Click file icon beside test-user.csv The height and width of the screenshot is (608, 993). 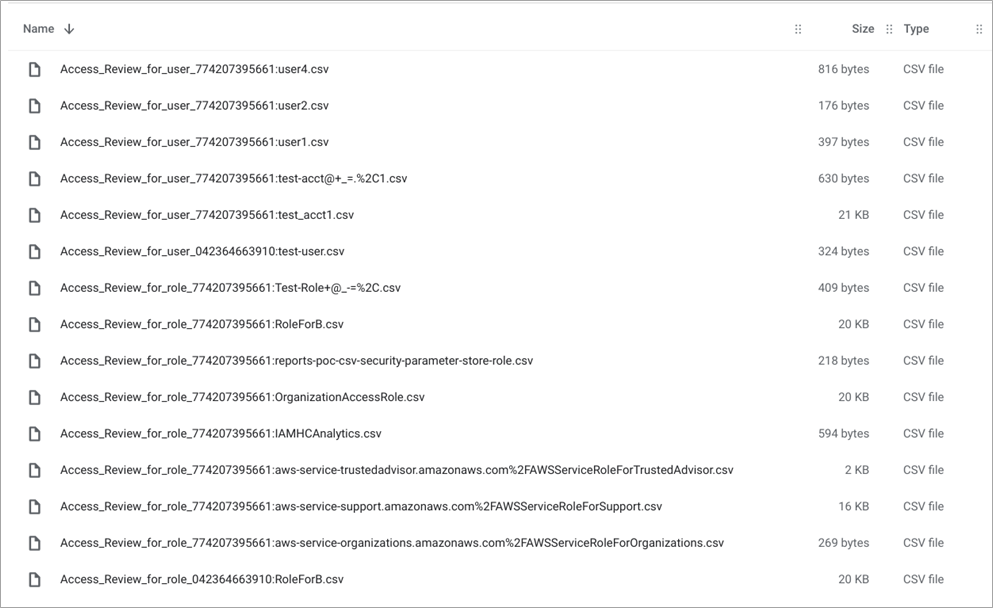(x=35, y=252)
